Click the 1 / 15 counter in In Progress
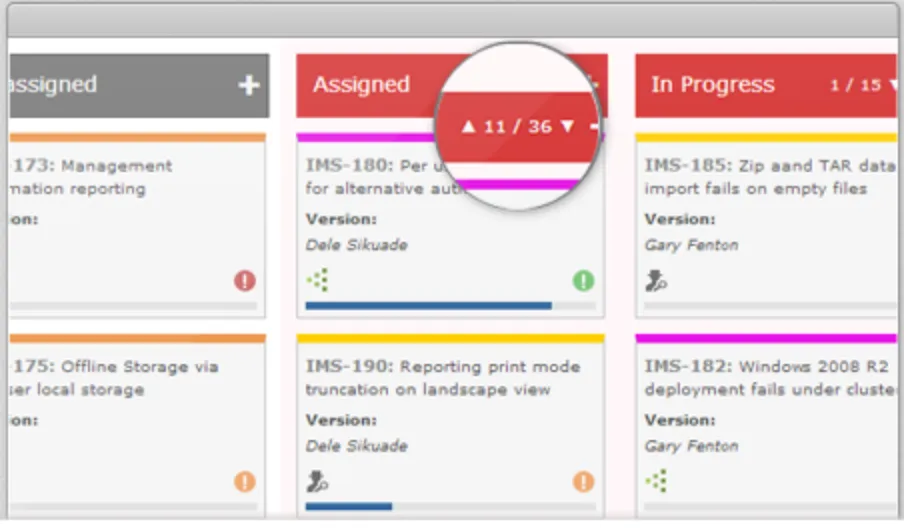 (x=856, y=85)
